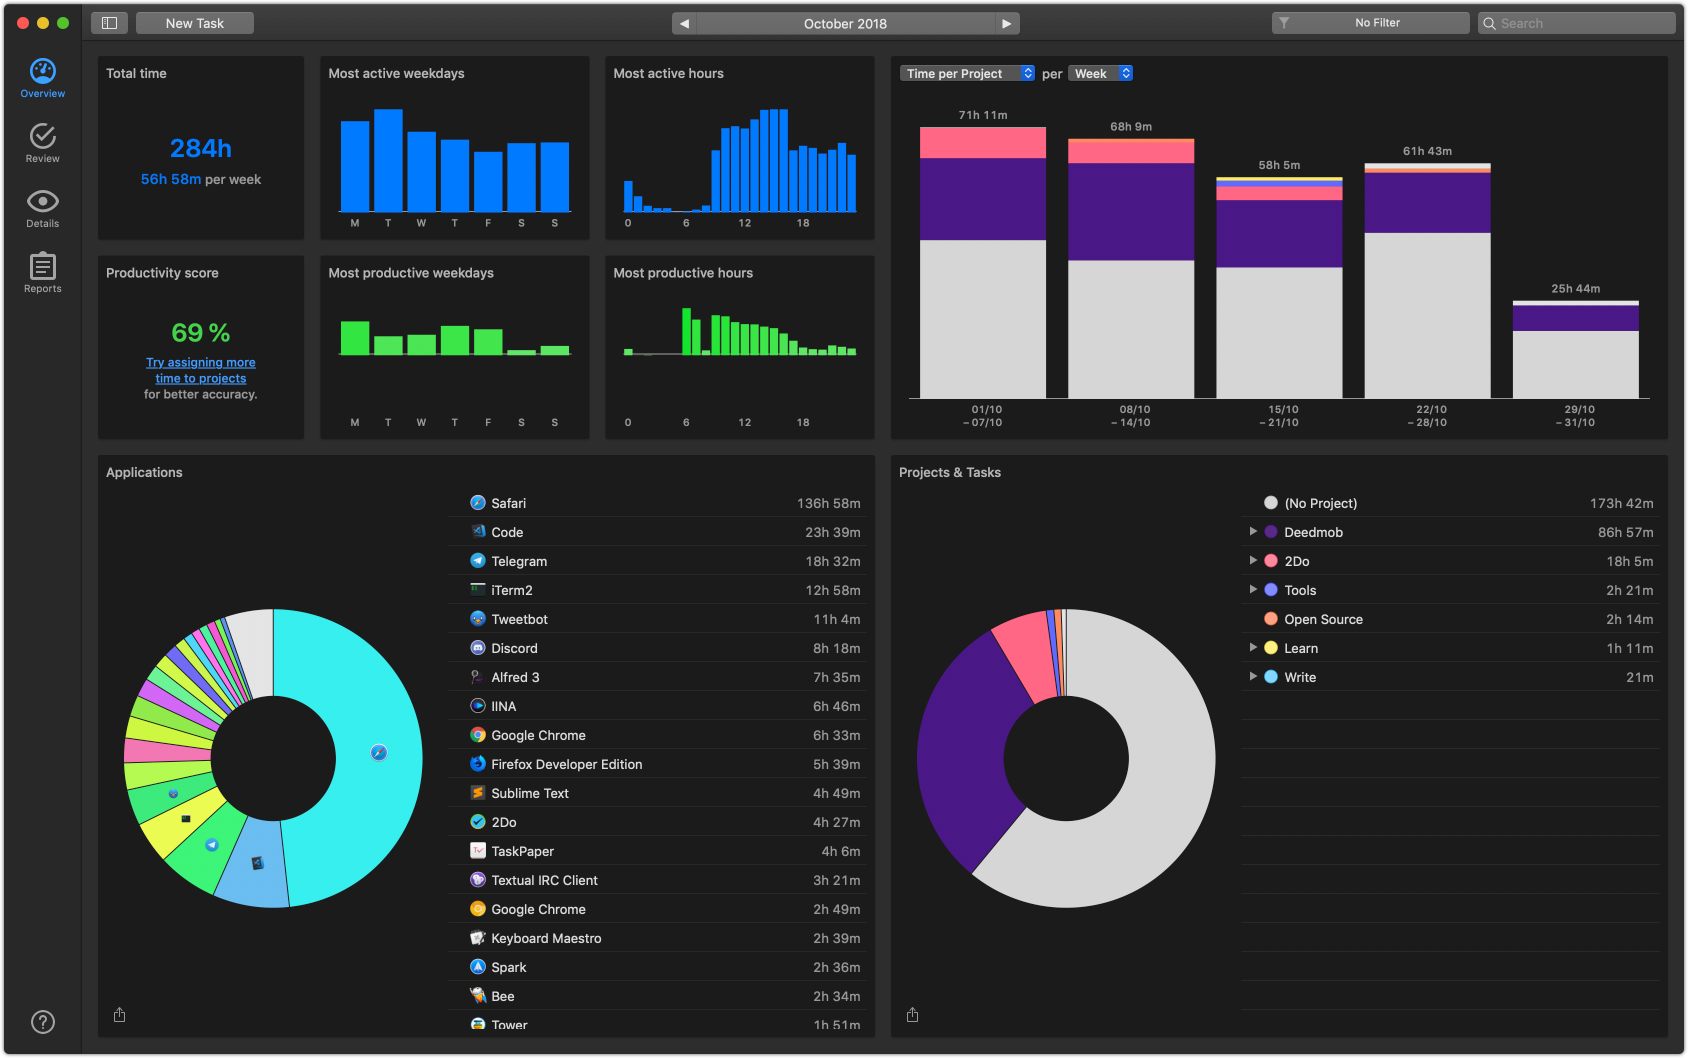
Task: Expand the Learn project
Action: click(x=1253, y=648)
